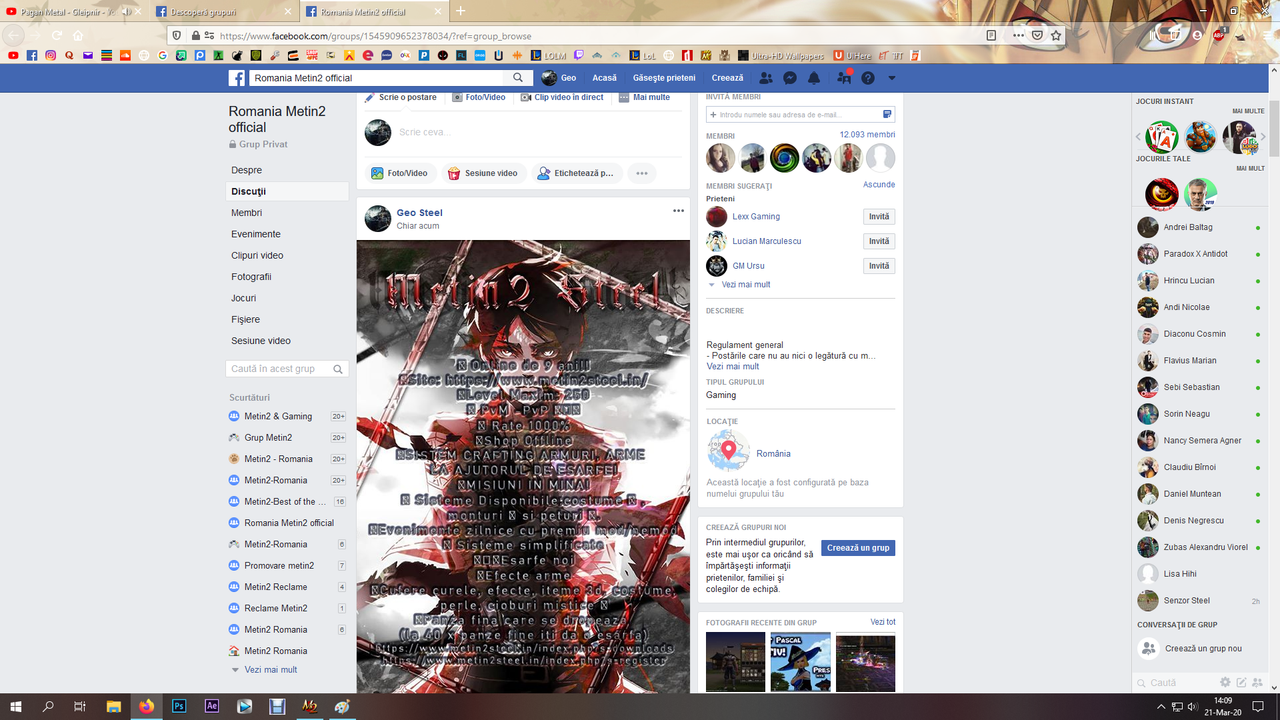Screen dimensions: 1280x720
Task: Open After Effects from the Windows taskbar
Action: (x=212, y=706)
